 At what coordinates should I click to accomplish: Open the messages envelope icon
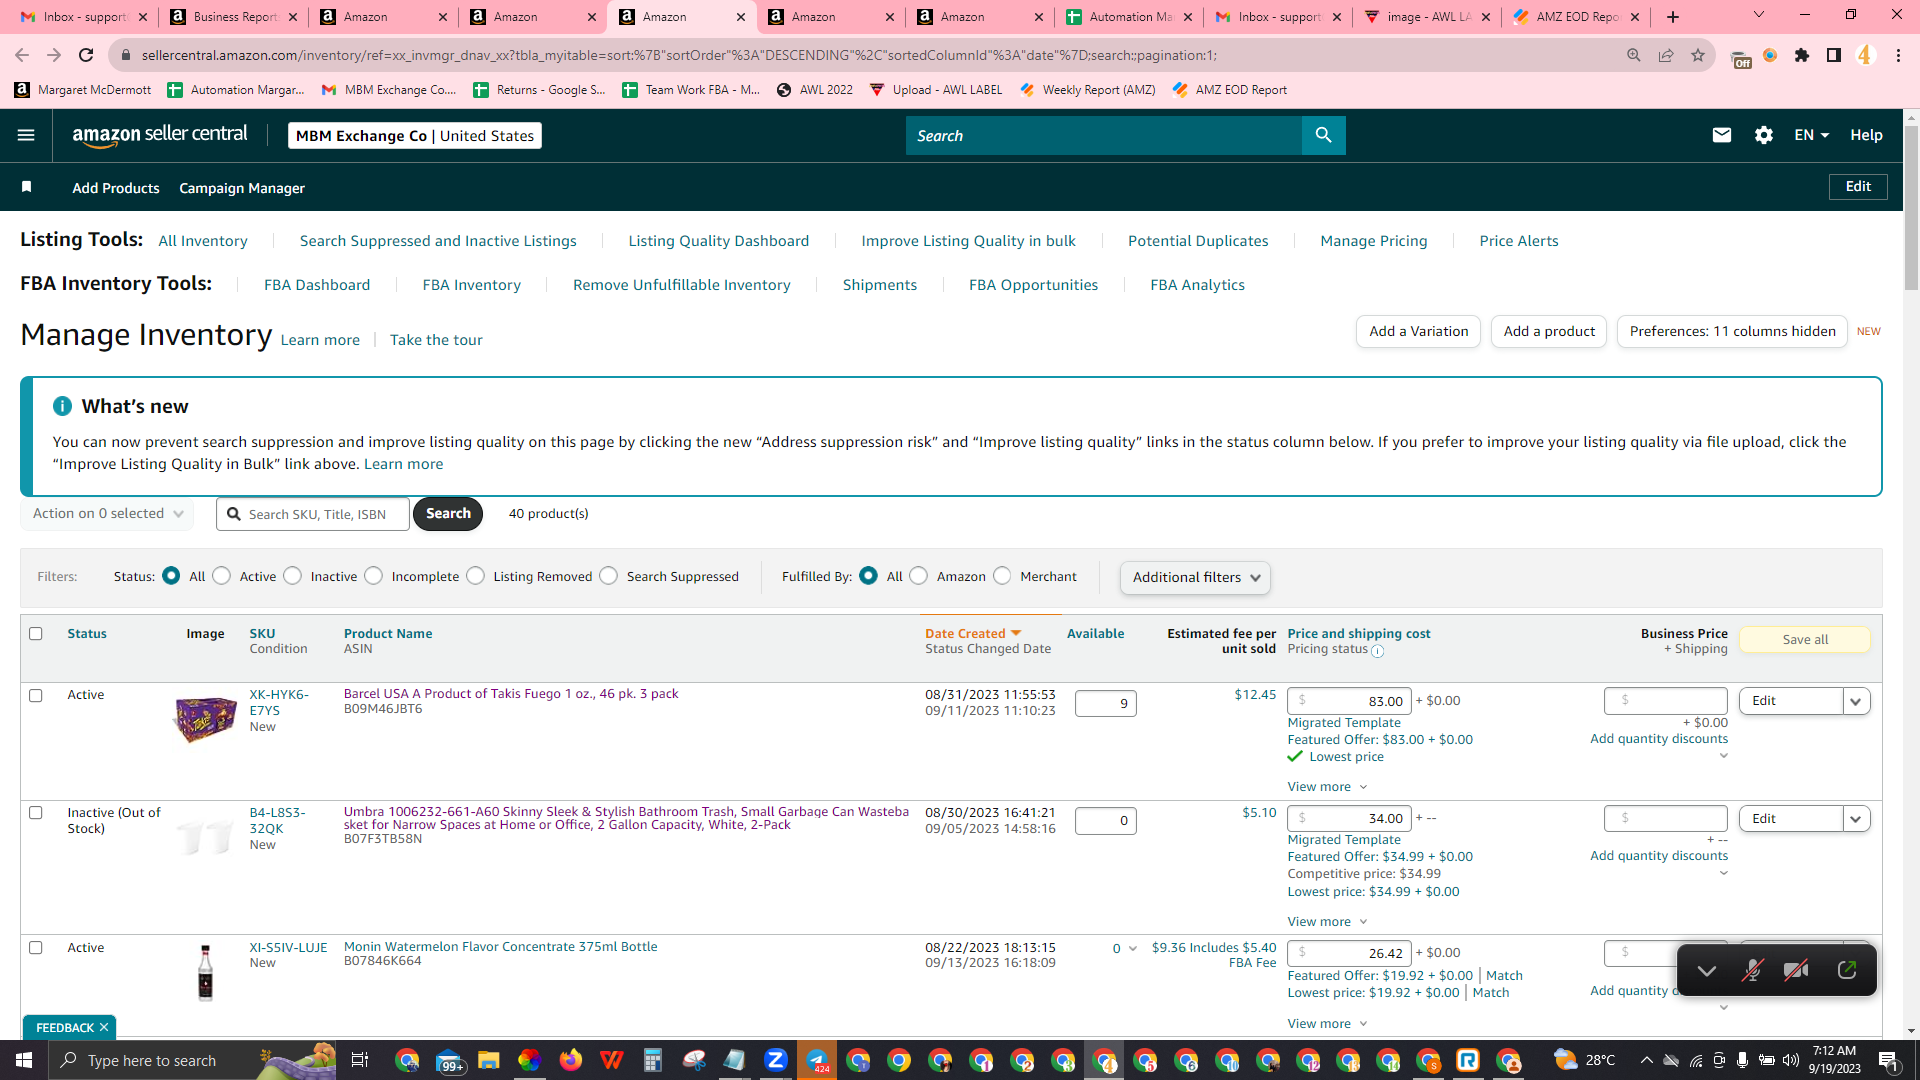tap(1721, 135)
